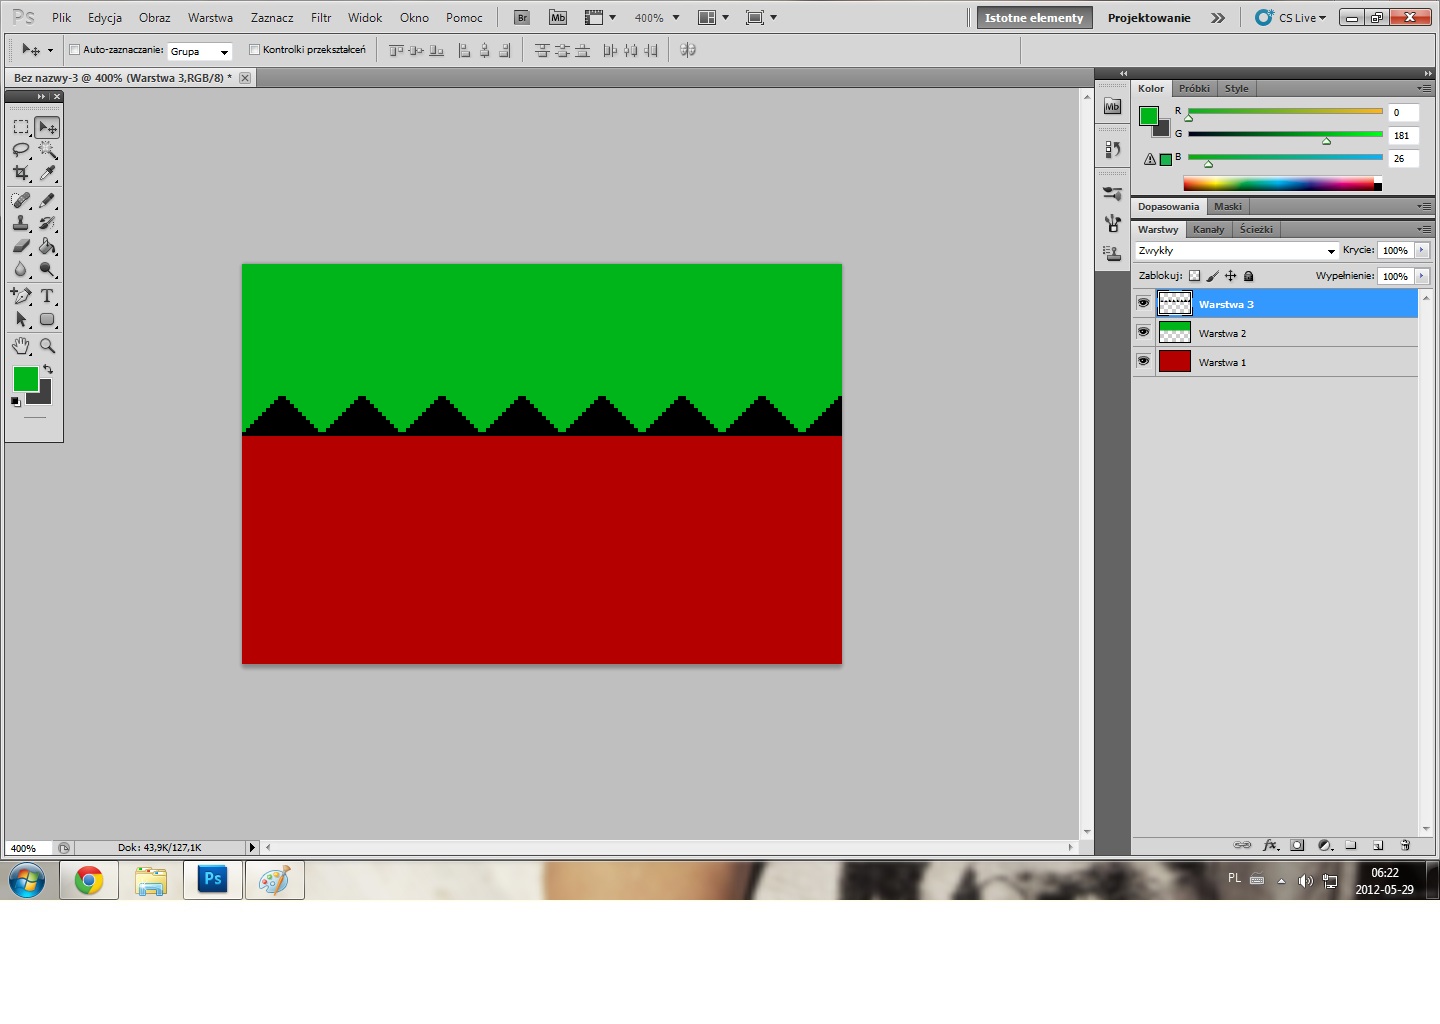Viewport: 1440px width, 1024px height.
Task: Hide Warstwa 2 layer visibility
Action: pos(1144,332)
